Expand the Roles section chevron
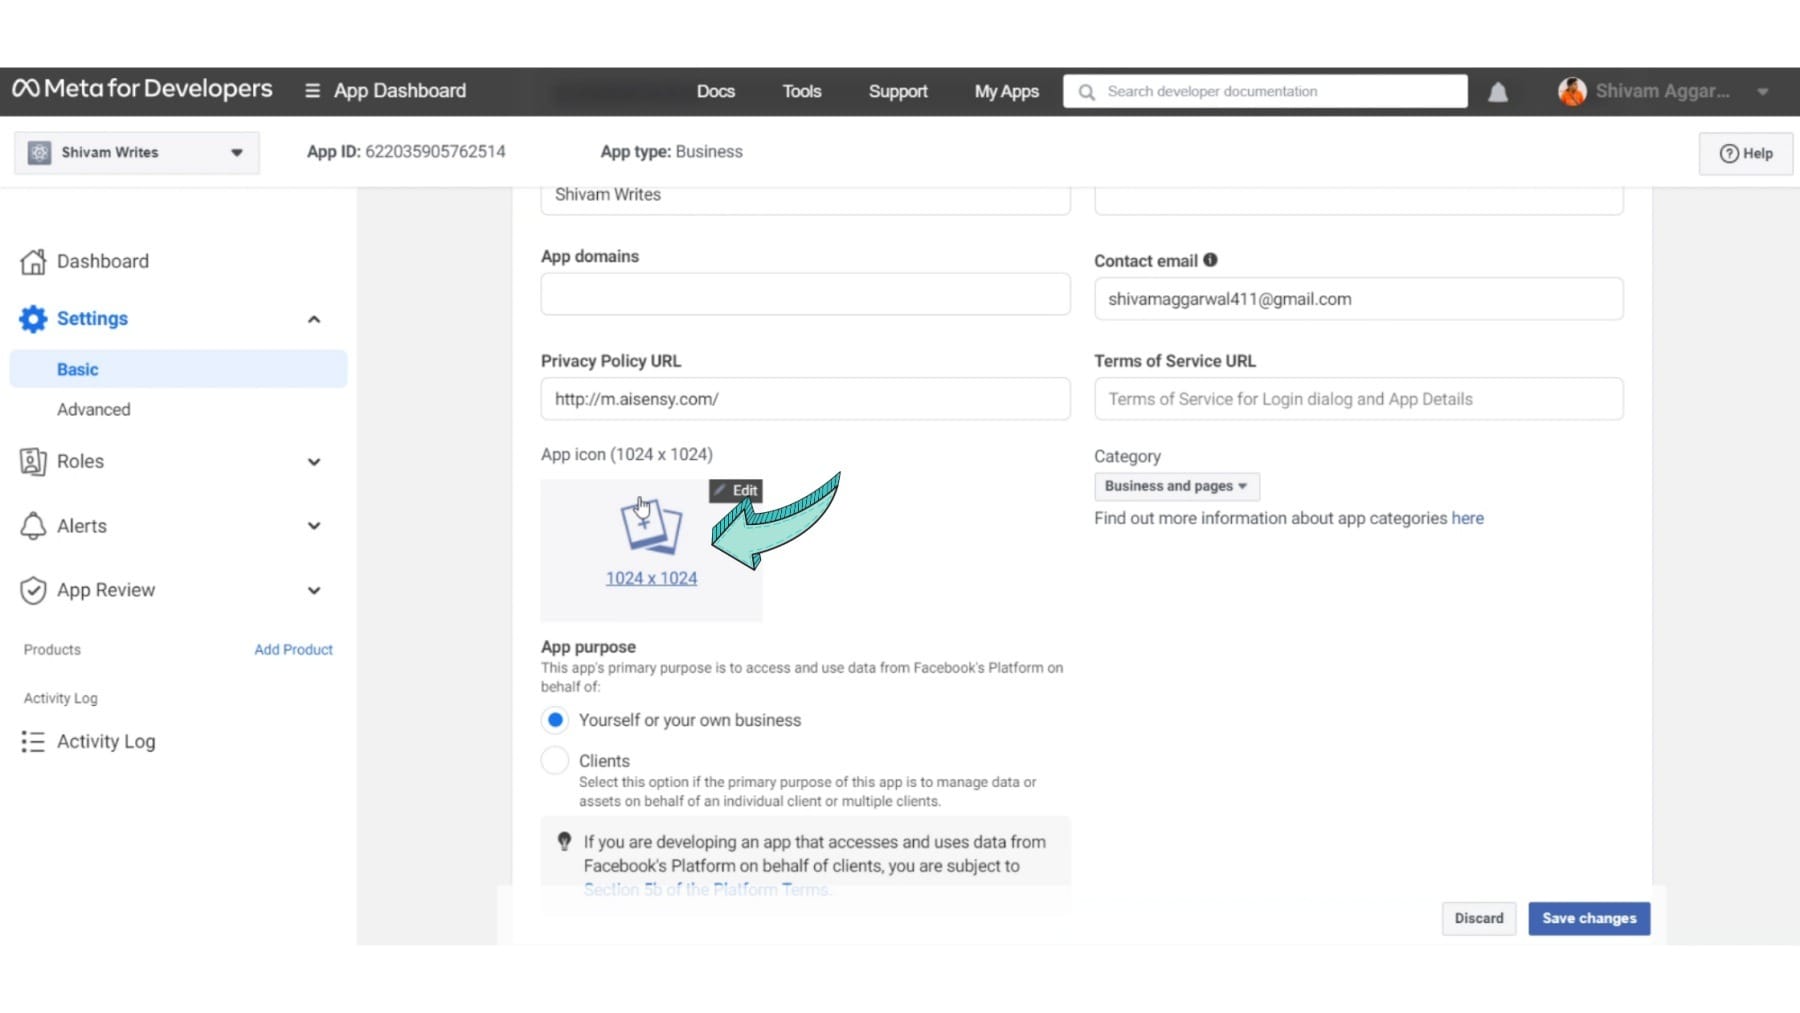The image size is (1800, 1013). (x=314, y=462)
